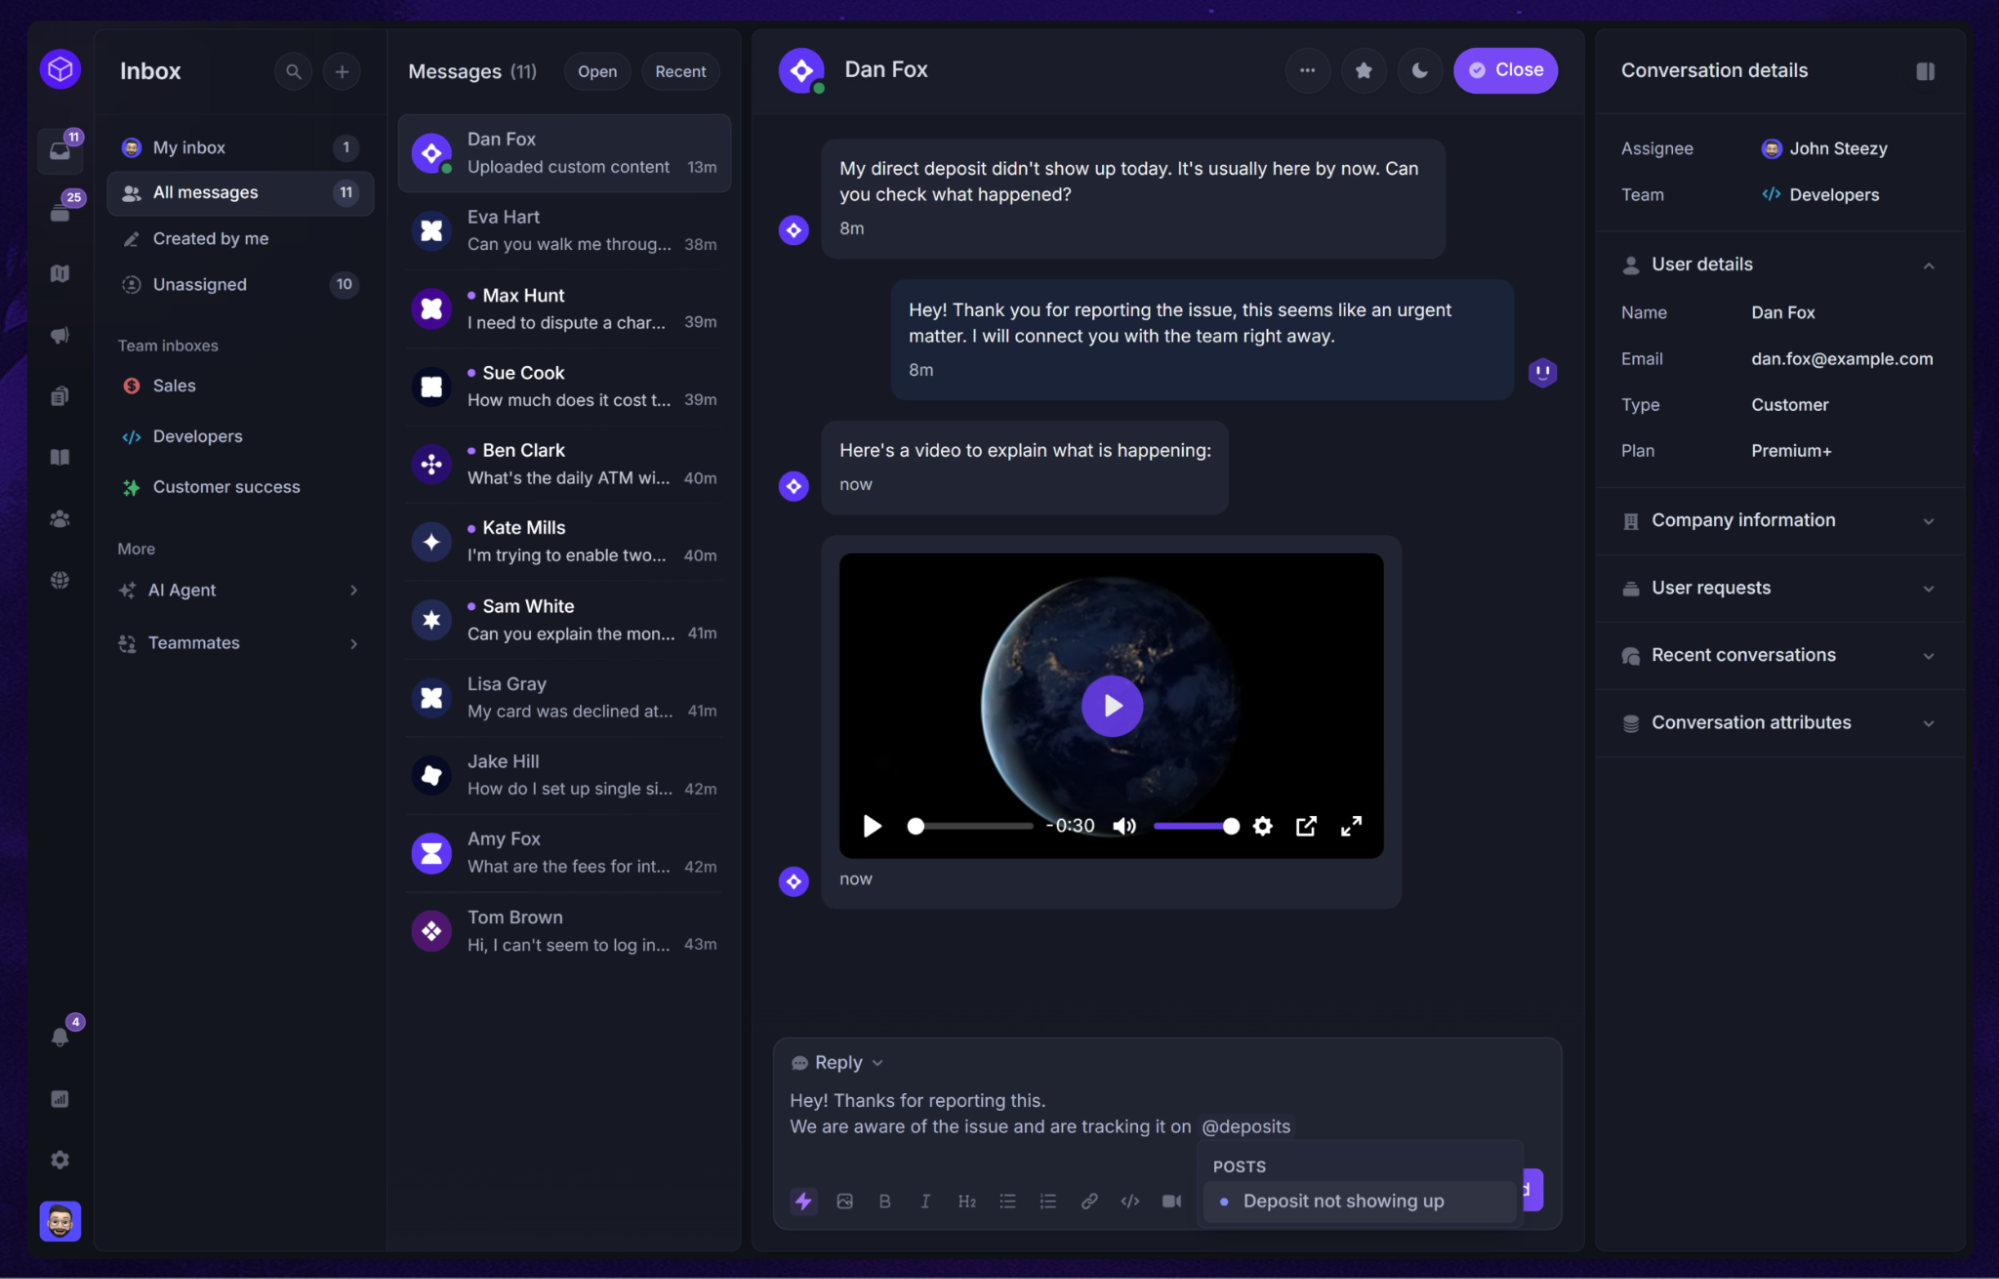Click the lightning bolt shortcuts icon in reply toolbar
1999x1279 pixels.
point(803,1201)
